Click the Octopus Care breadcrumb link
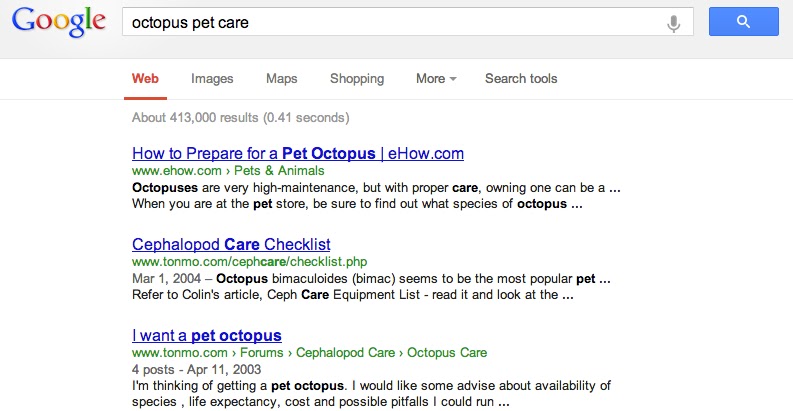The height and width of the screenshot is (411, 793). [447, 352]
